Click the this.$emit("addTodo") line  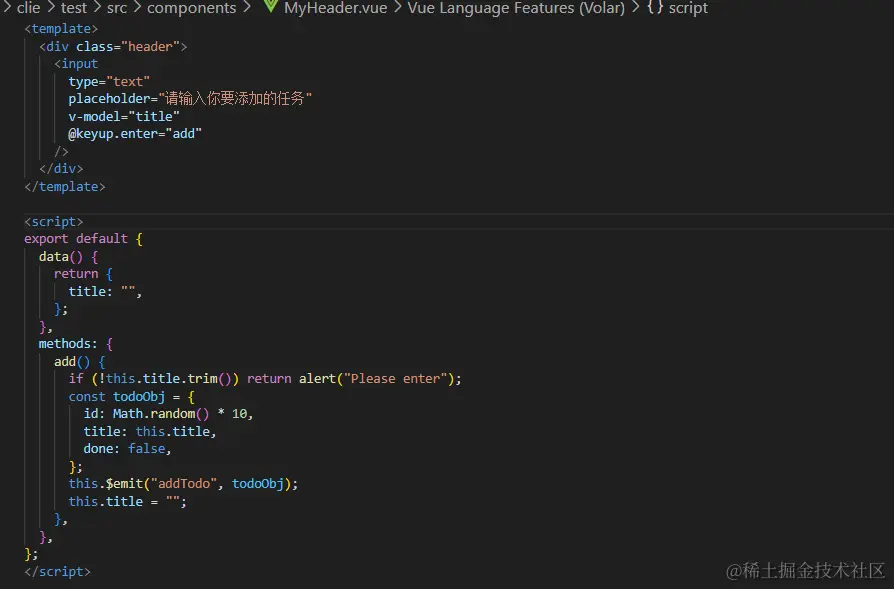[183, 484]
